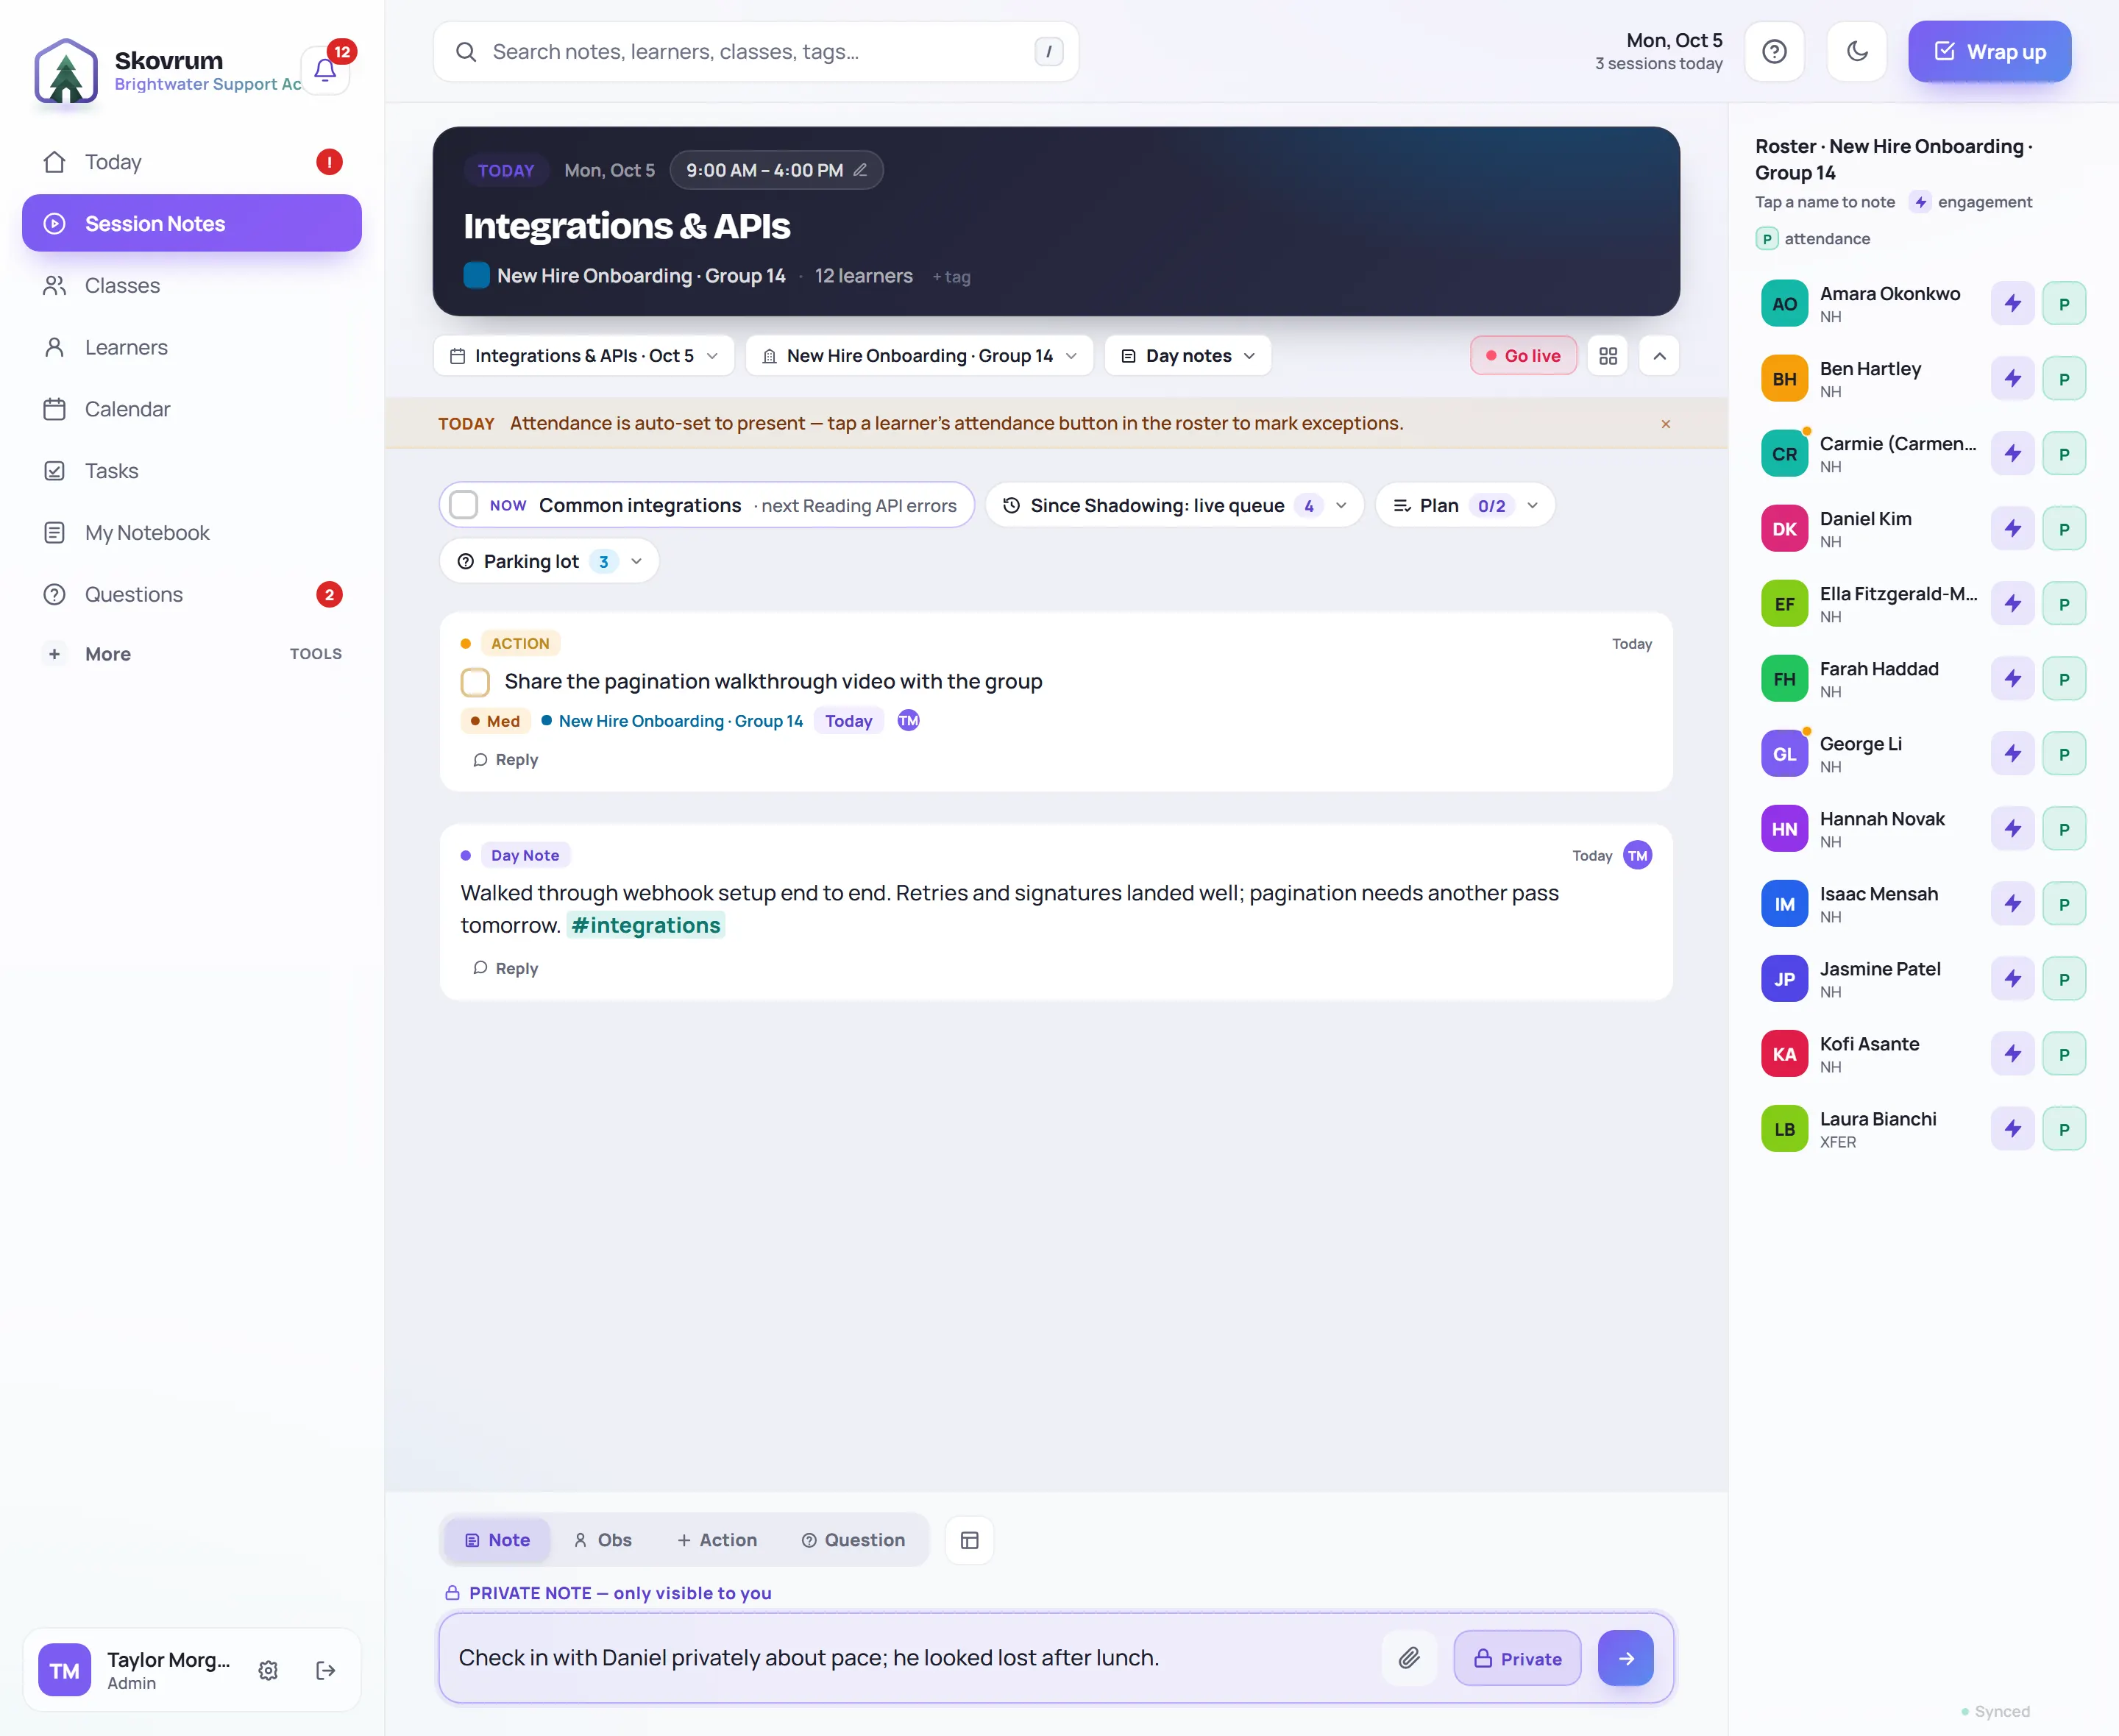Open the New Hire Onboarding · Group 14 dropdown
This screenshot has height=1736, width=2119.
pyautogui.click(x=919, y=356)
